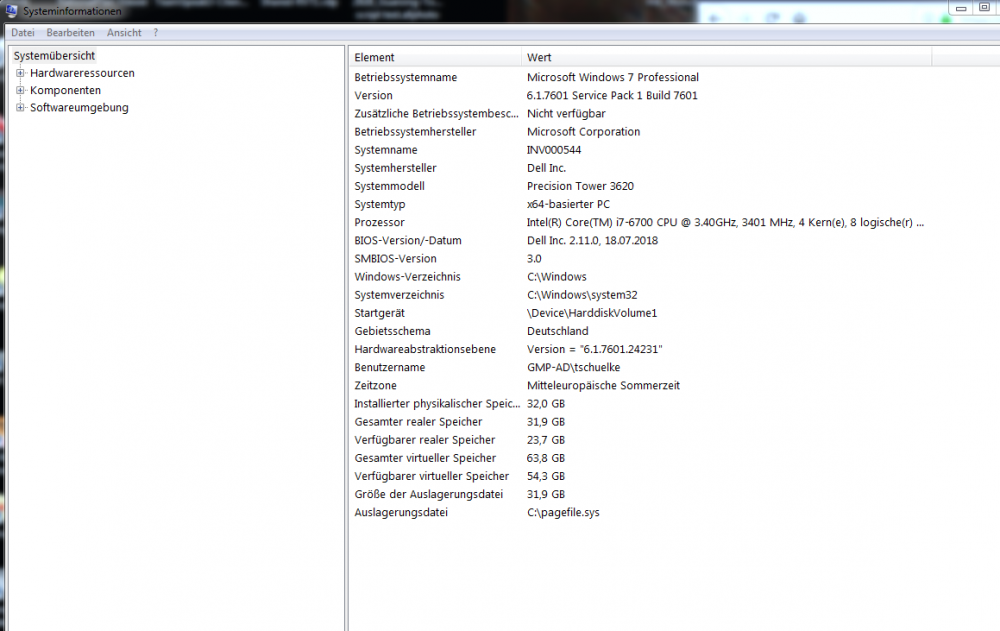Click the Komponenten node icon
The width and height of the screenshot is (1000, 631).
pyautogui.click(x=21, y=90)
